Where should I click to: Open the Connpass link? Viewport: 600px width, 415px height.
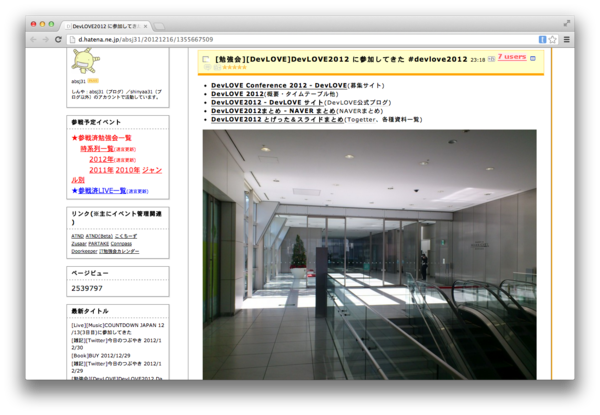(x=121, y=244)
